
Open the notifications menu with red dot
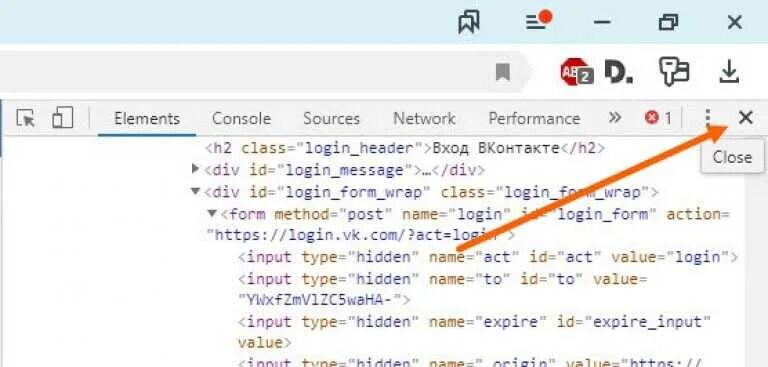539,21
